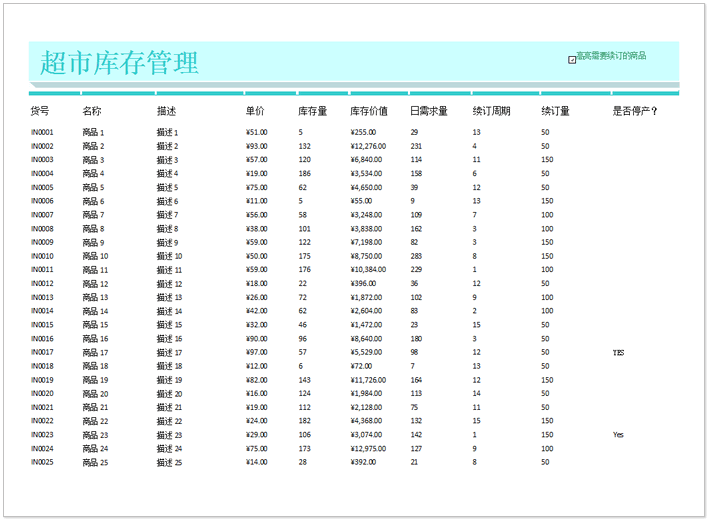Image resolution: width=709 pixels, height=521 pixels.
Task: Select the 库存价值 column header
Action: pyautogui.click(x=369, y=111)
